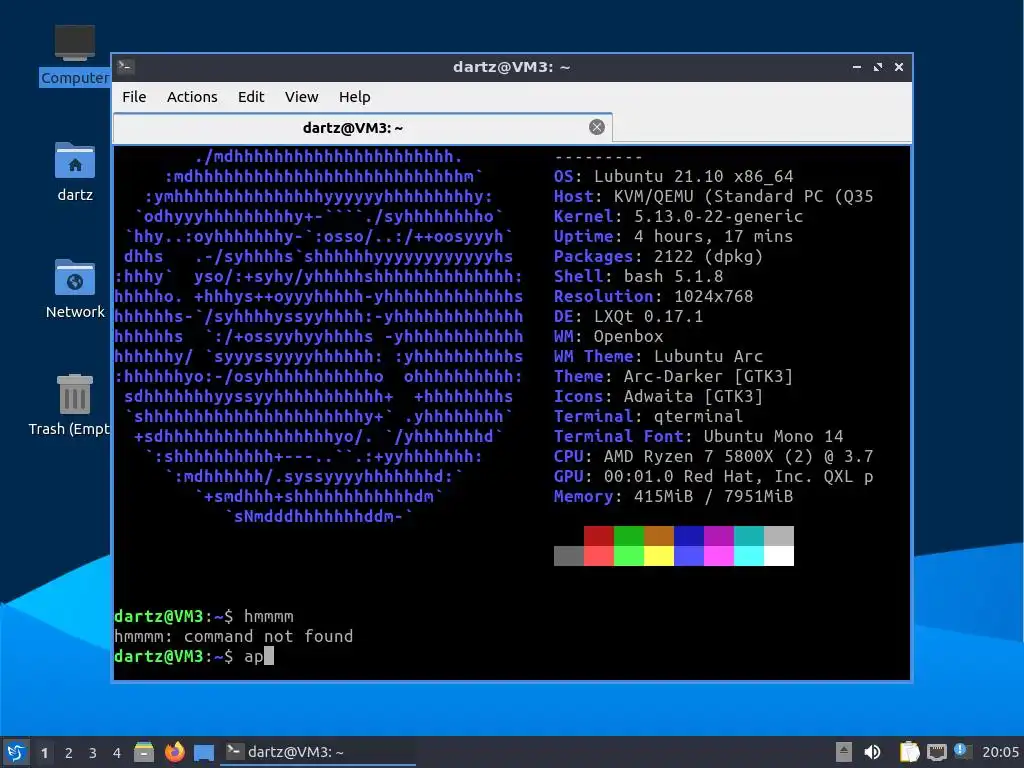Click the bright yellow color block
Screen dimensions: 1024x768
click(x=659, y=556)
